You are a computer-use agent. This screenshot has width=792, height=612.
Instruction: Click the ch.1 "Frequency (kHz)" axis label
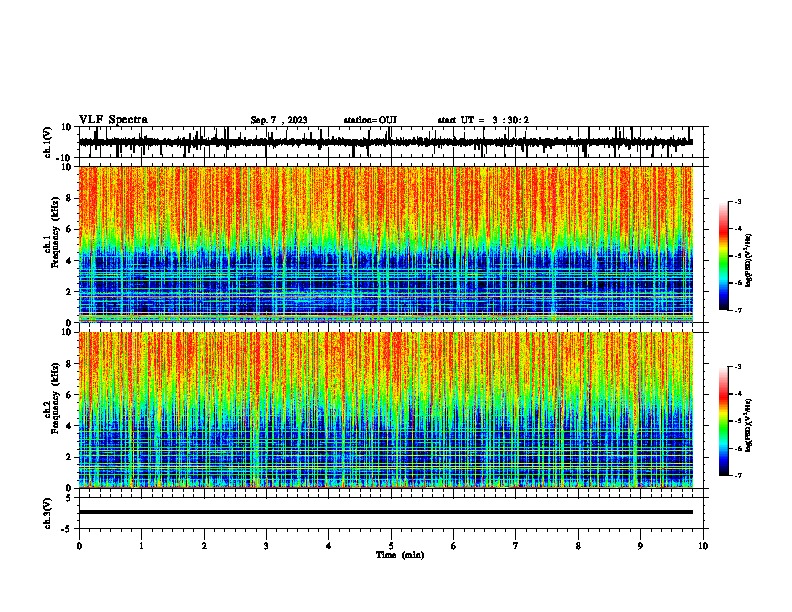click(55, 232)
